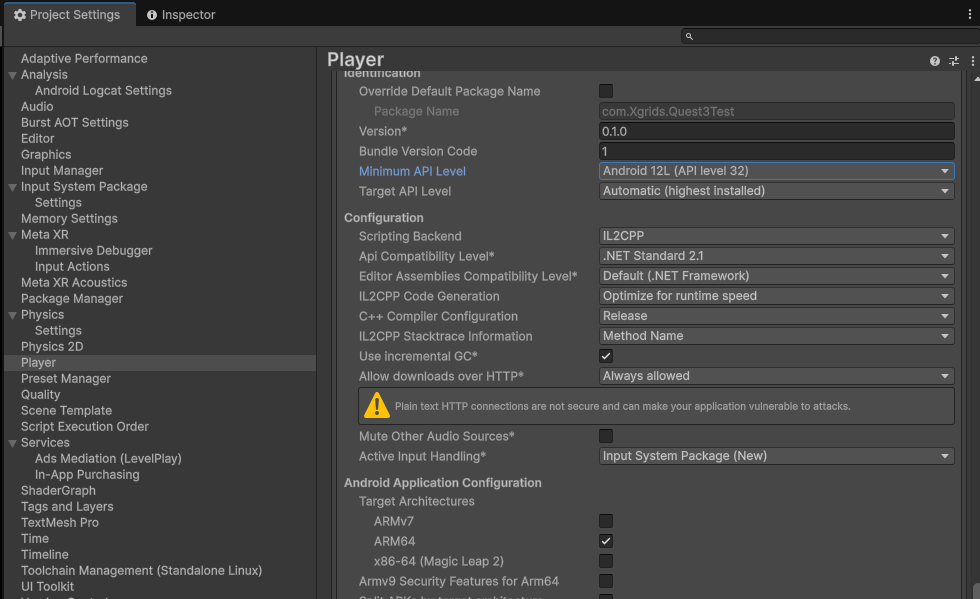Image resolution: width=980 pixels, height=599 pixels.
Task: Open Memory Settings
Action: (69, 218)
